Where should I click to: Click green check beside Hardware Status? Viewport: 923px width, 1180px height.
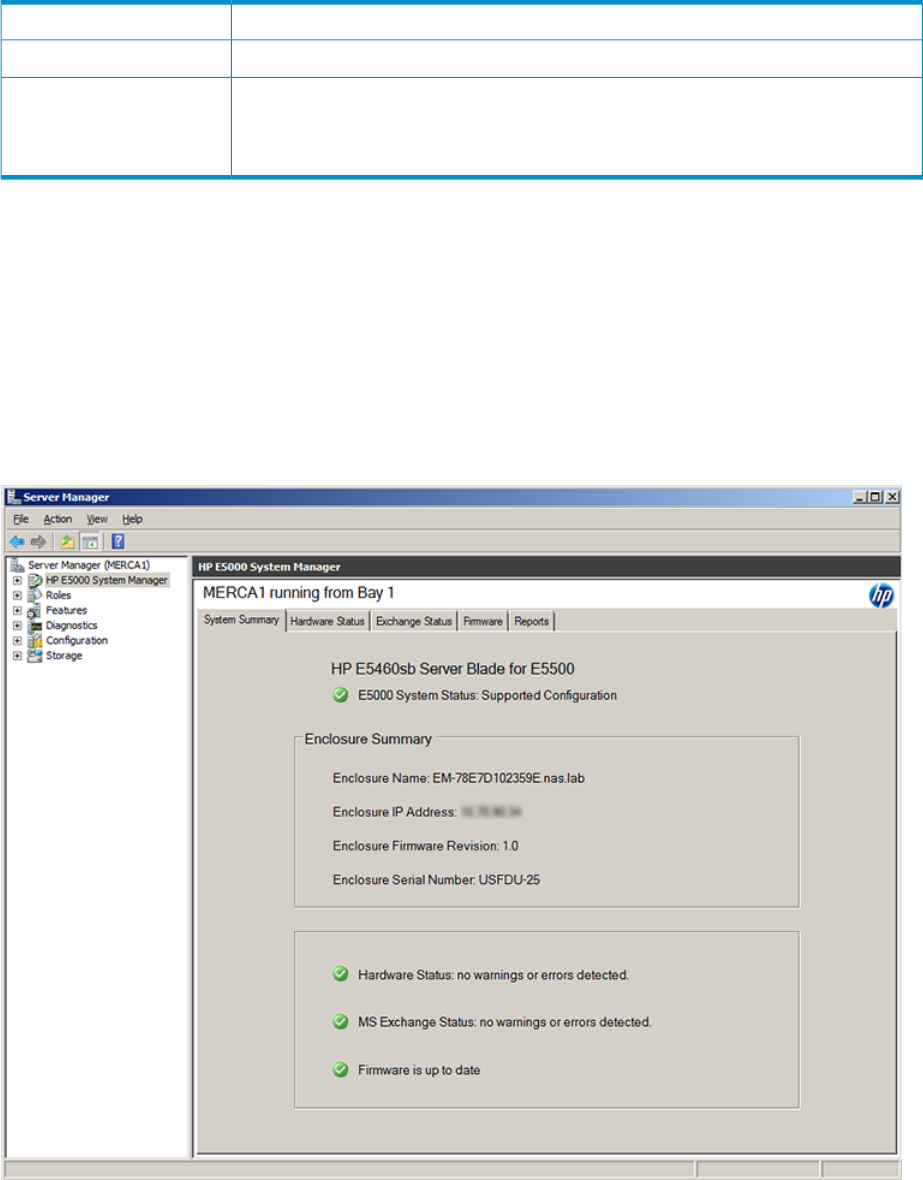click(x=340, y=975)
